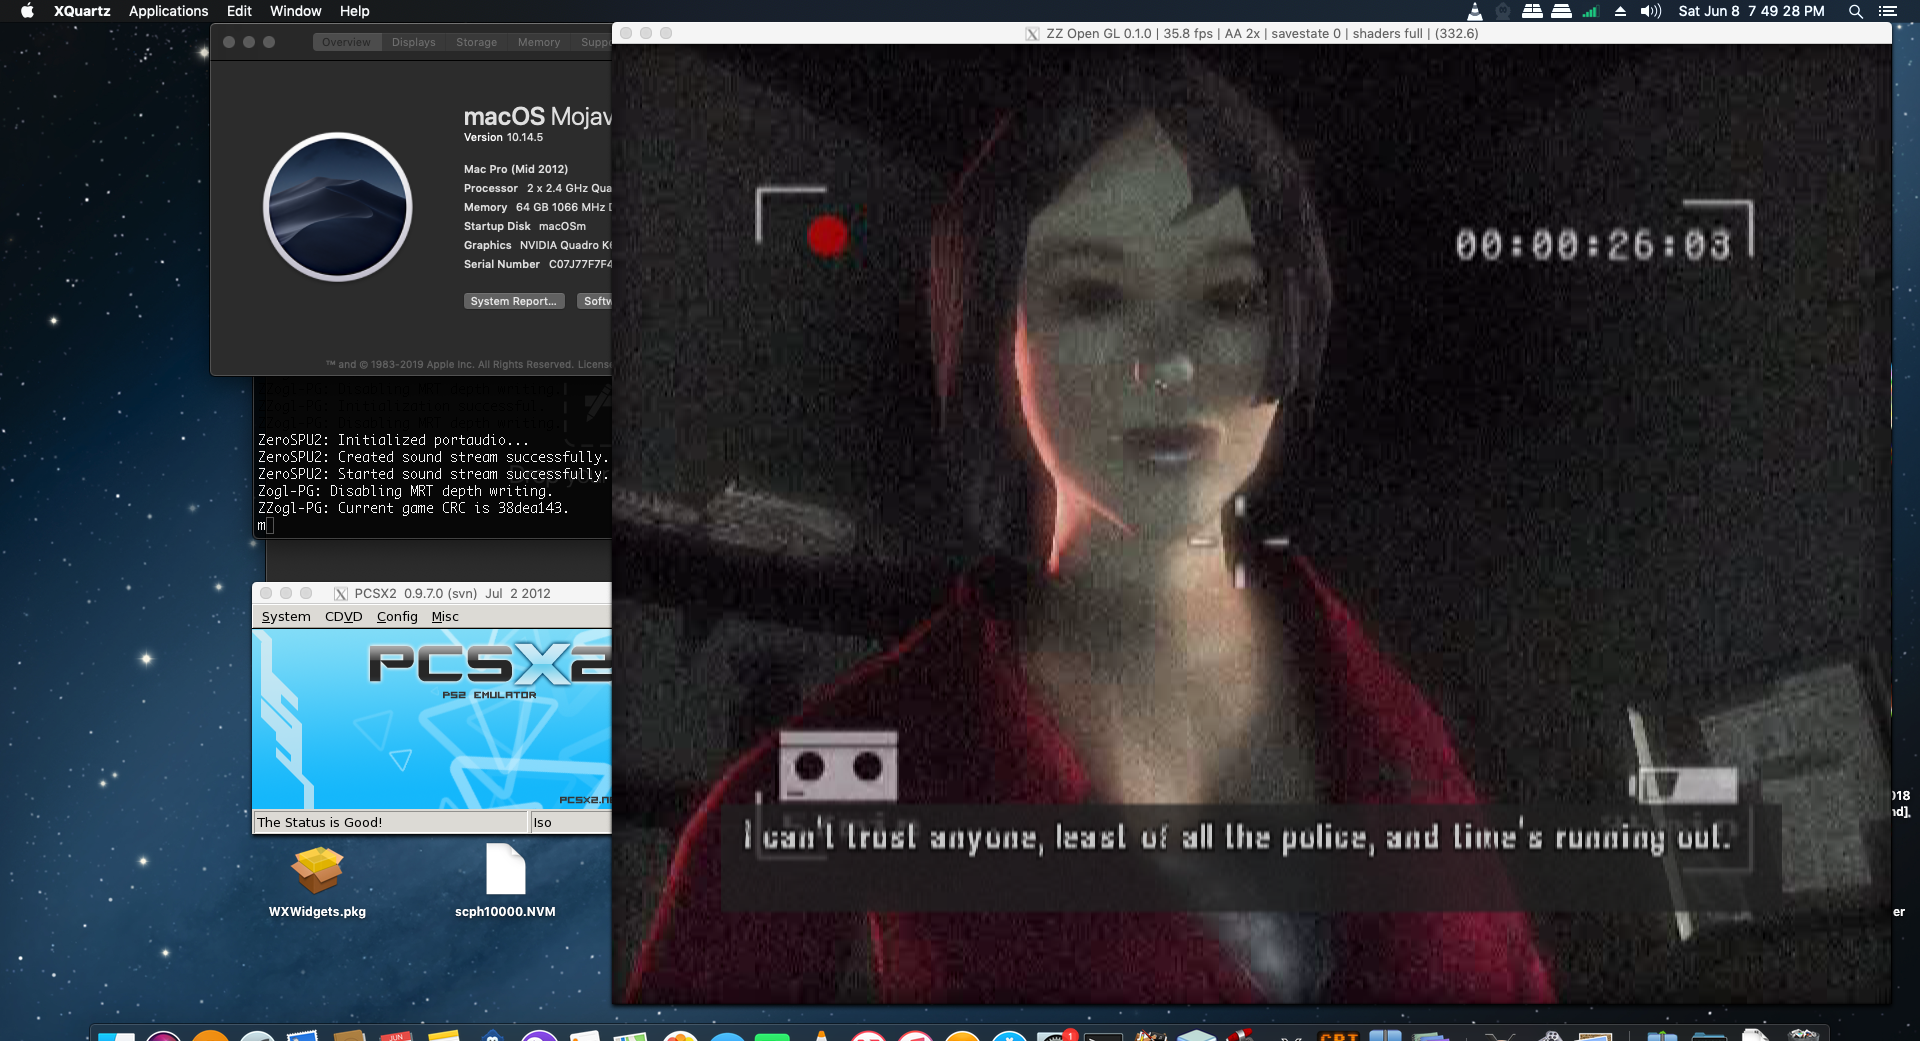Click the 'Started sound stream successfully' terminal line
1920x1041 pixels.
[433, 474]
